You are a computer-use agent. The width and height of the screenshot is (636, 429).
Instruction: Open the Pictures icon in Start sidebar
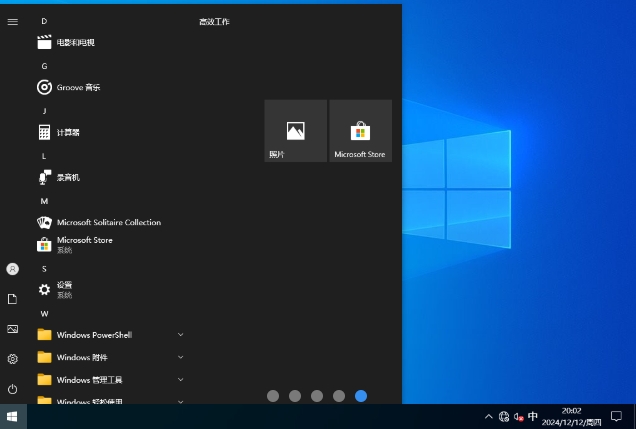point(12,329)
